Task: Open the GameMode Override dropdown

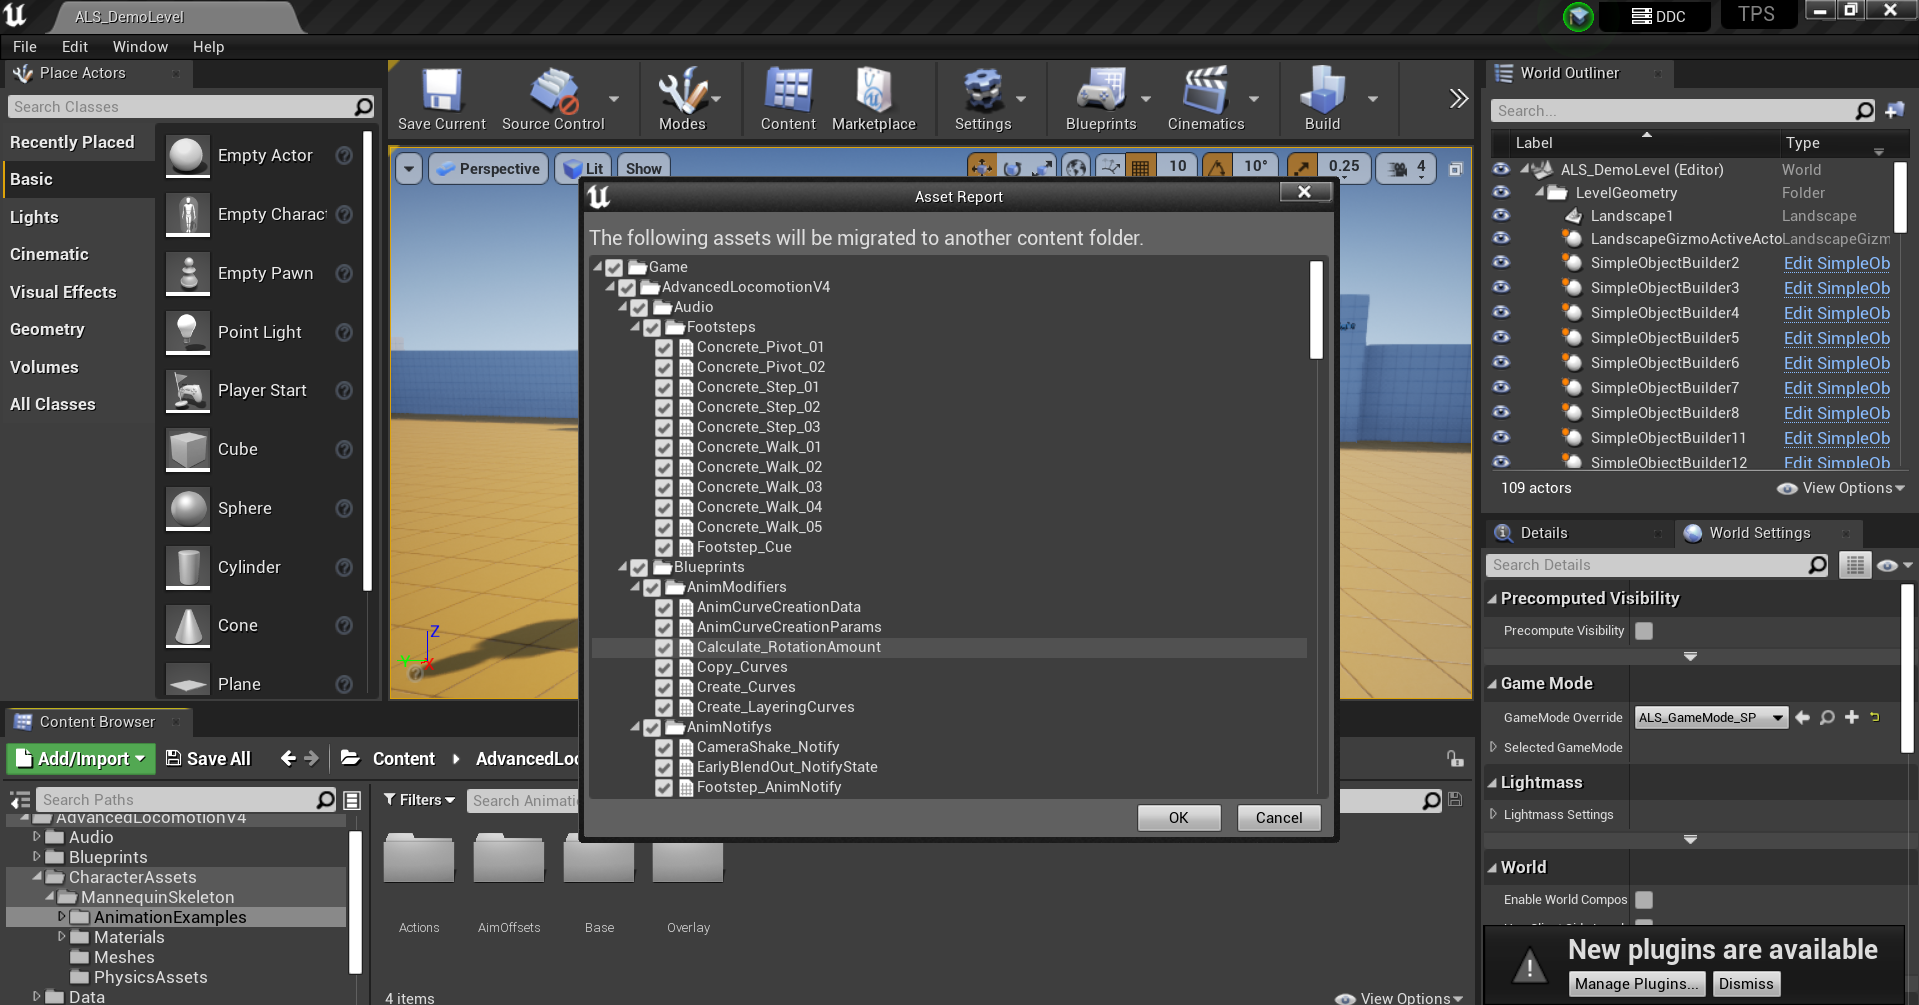Action: pyautogui.click(x=1711, y=717)
